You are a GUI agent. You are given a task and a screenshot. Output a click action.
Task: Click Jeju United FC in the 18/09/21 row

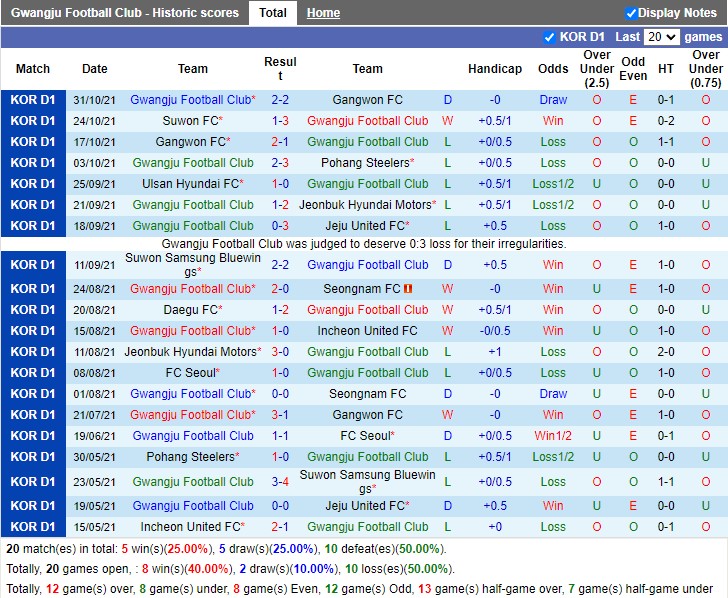(365, 226)
